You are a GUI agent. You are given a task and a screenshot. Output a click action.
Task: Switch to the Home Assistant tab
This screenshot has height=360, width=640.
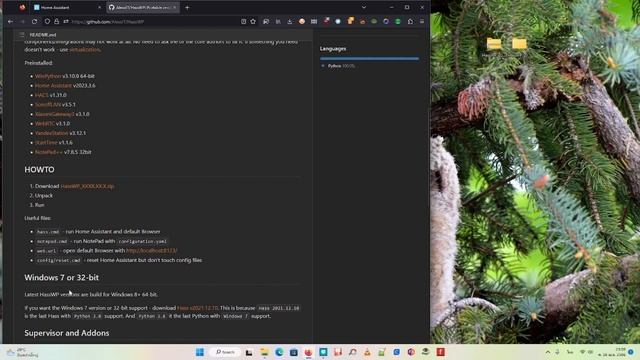pos(67,7)
